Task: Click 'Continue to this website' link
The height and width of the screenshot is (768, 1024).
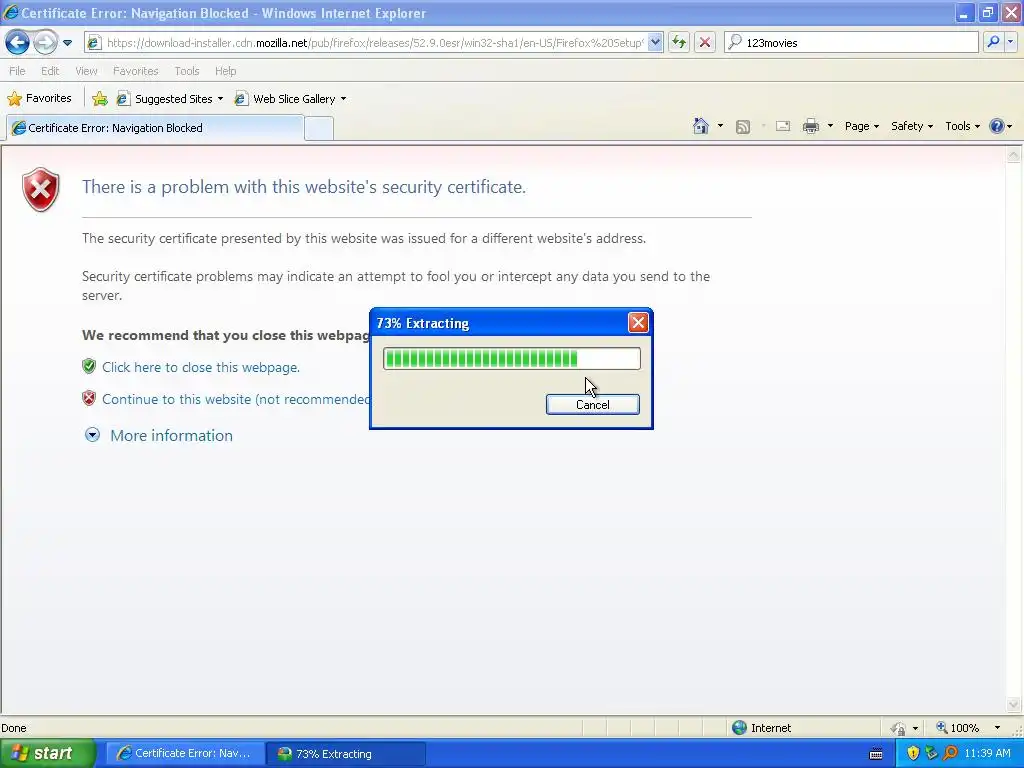Action: pyautogui.click(x=236, y=399)
